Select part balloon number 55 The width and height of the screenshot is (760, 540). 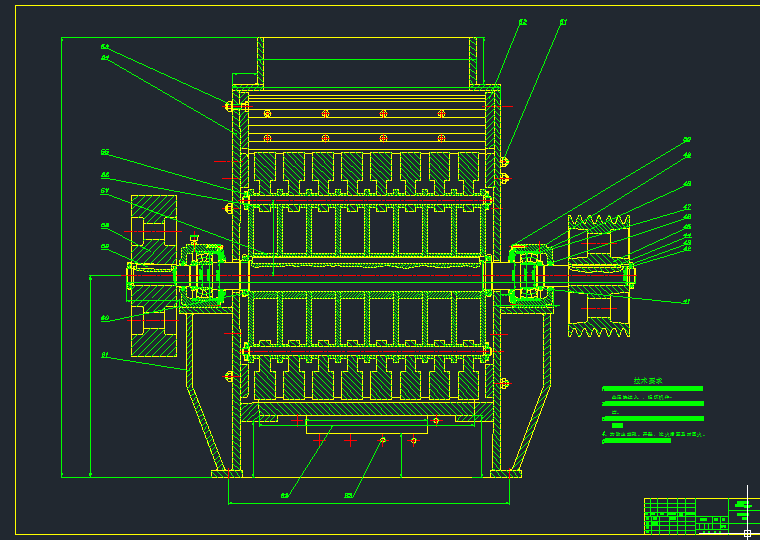point(105,152)
